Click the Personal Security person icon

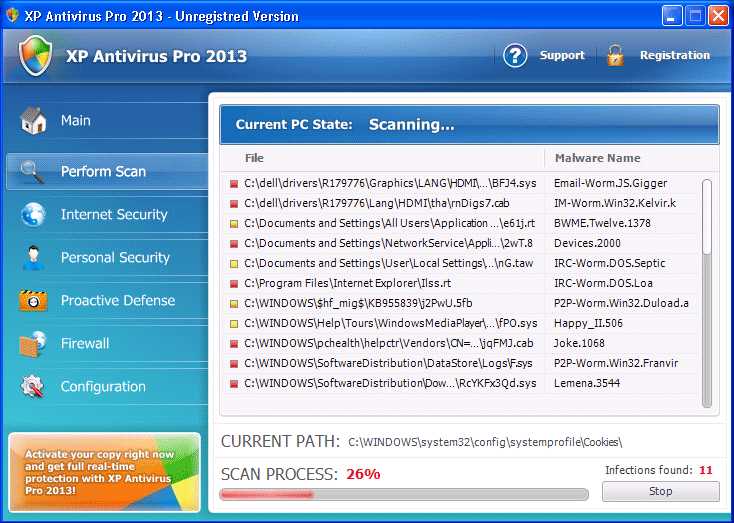click(x=33, y=258)
